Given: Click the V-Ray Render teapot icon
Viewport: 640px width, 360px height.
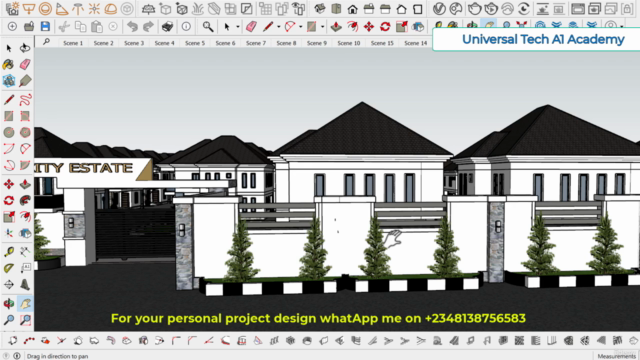Looking at the screenshot, I should pyautogui.click(x=474, y=9).
